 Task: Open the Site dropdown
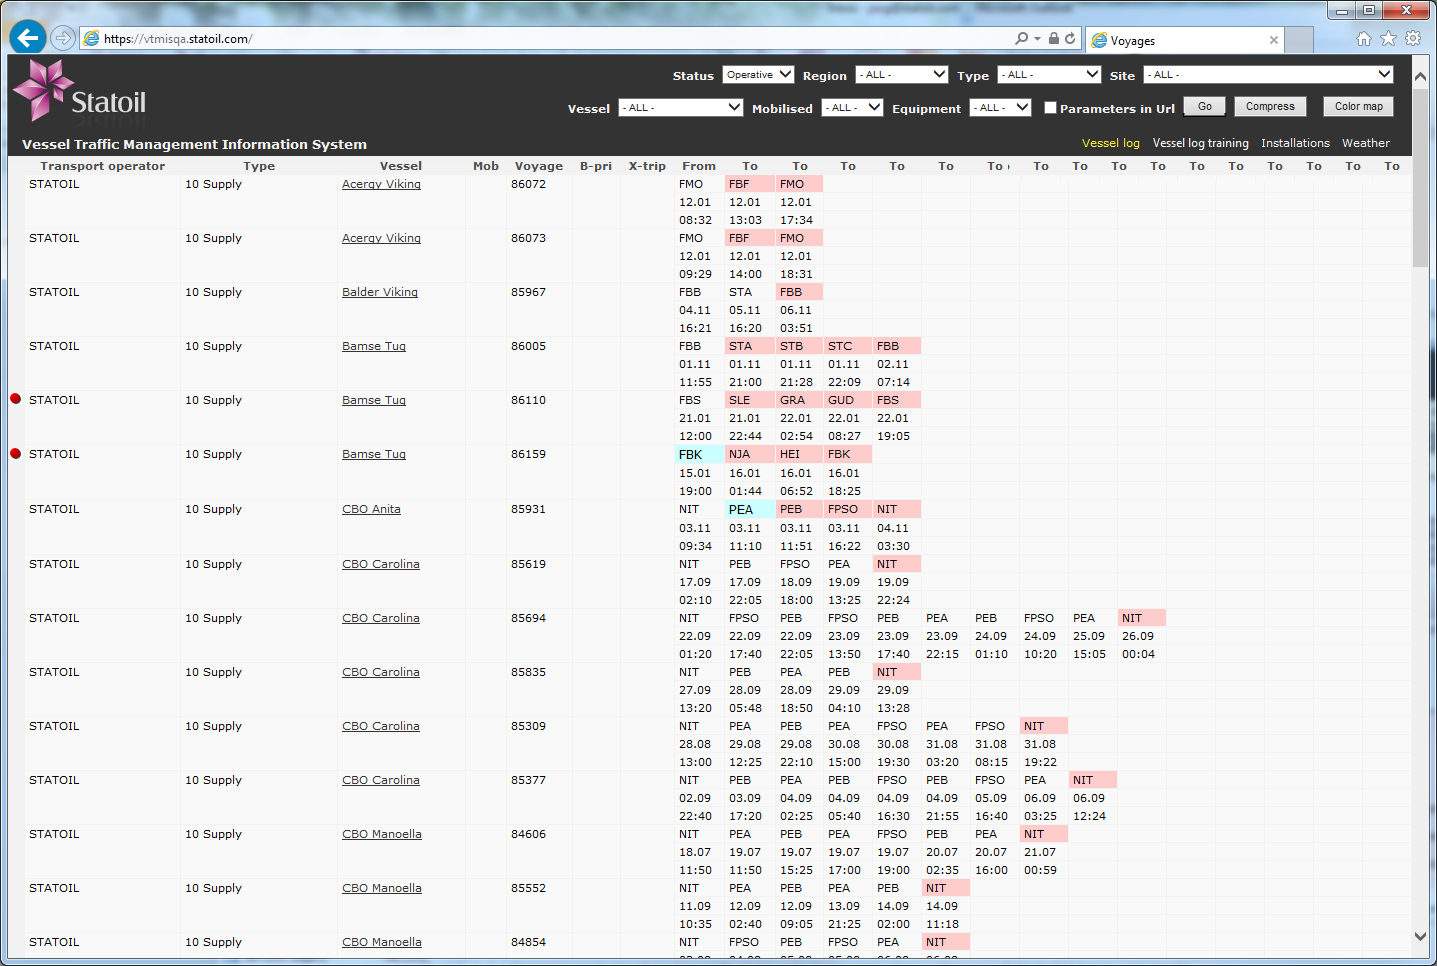coord(1269,75)
